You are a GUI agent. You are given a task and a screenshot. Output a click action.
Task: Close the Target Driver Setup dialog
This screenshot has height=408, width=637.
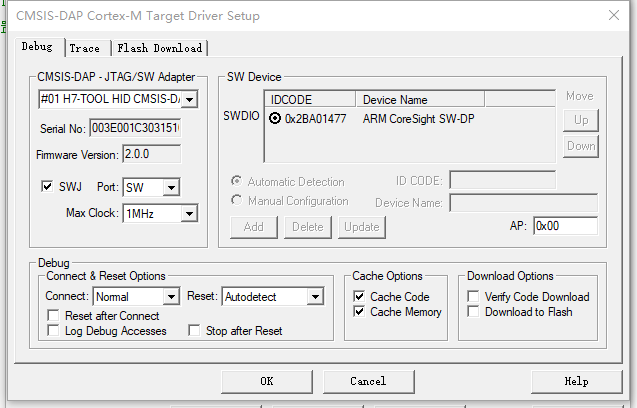(x=613, y=15)
